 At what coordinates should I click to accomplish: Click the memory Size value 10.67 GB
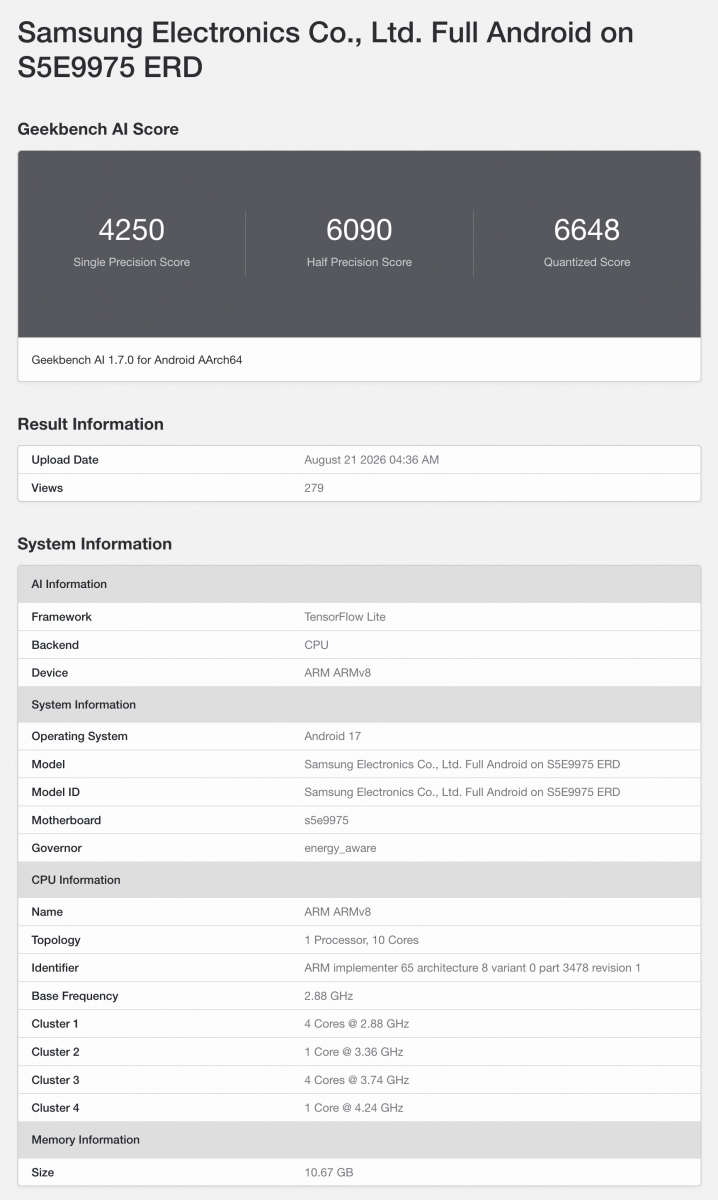(x=328, y=1172)
